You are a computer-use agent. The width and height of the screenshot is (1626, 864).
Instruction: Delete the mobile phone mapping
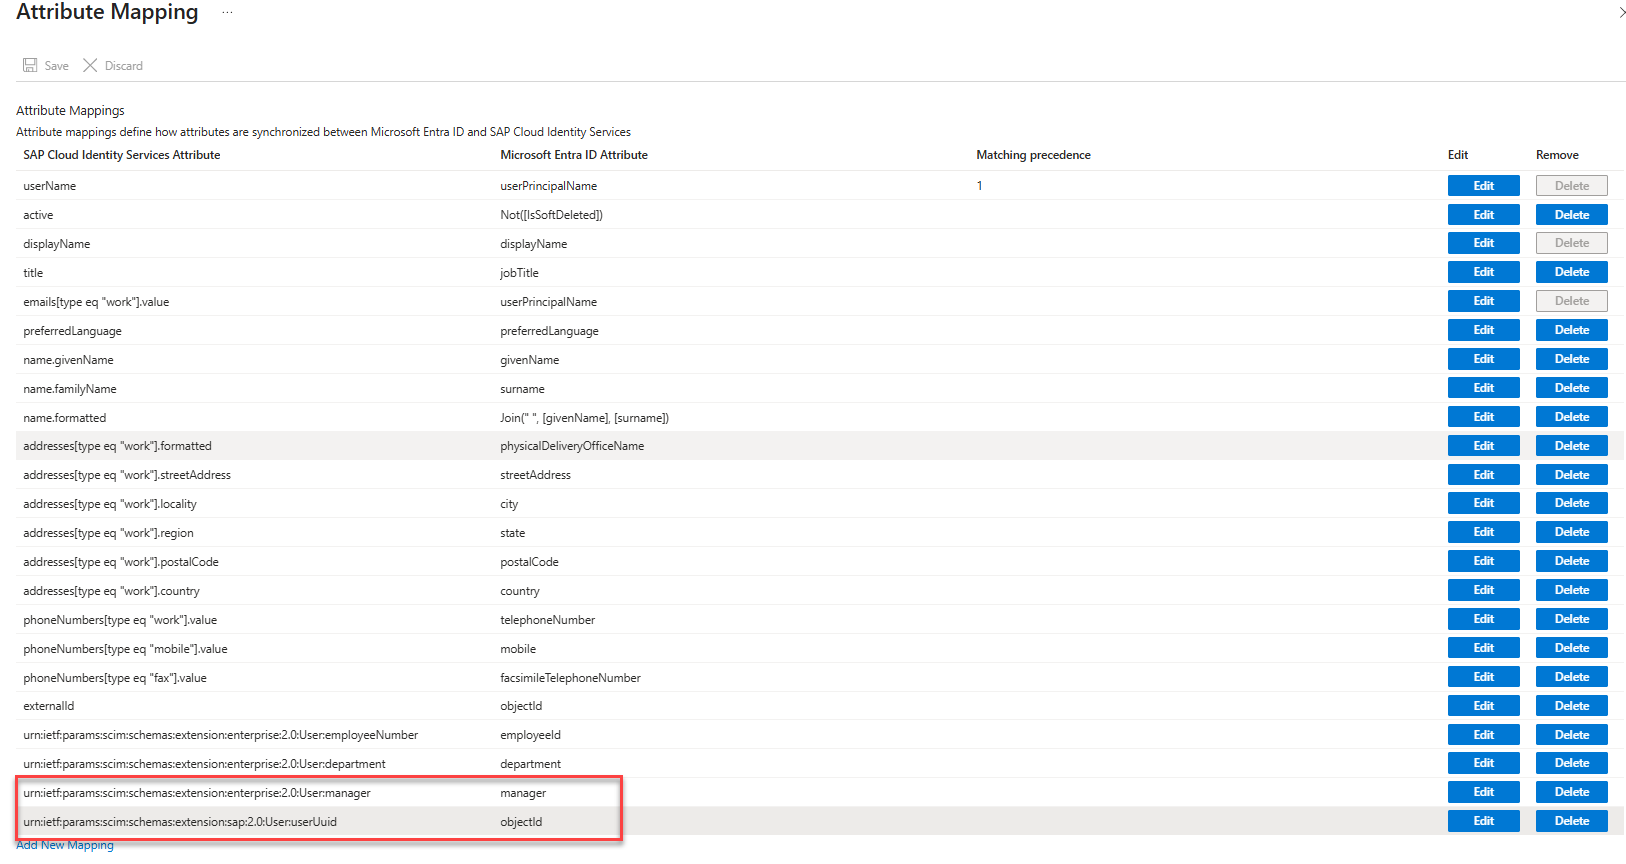tap(1571, 648)
